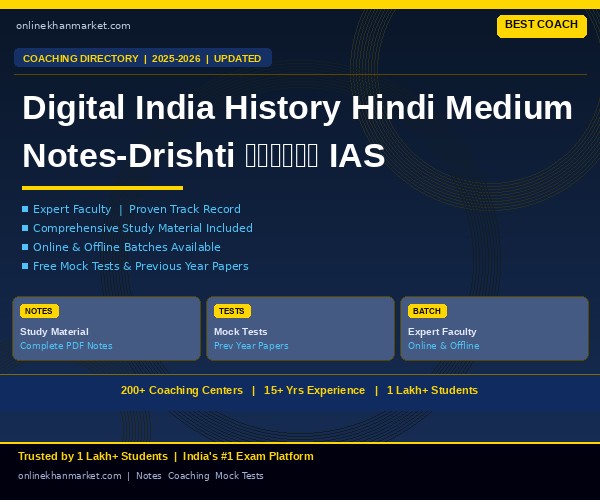Image resolution: width=600 pixels, height=500 pixels.
Task: Open the Mock Tests card title
Action: [240, 332]
